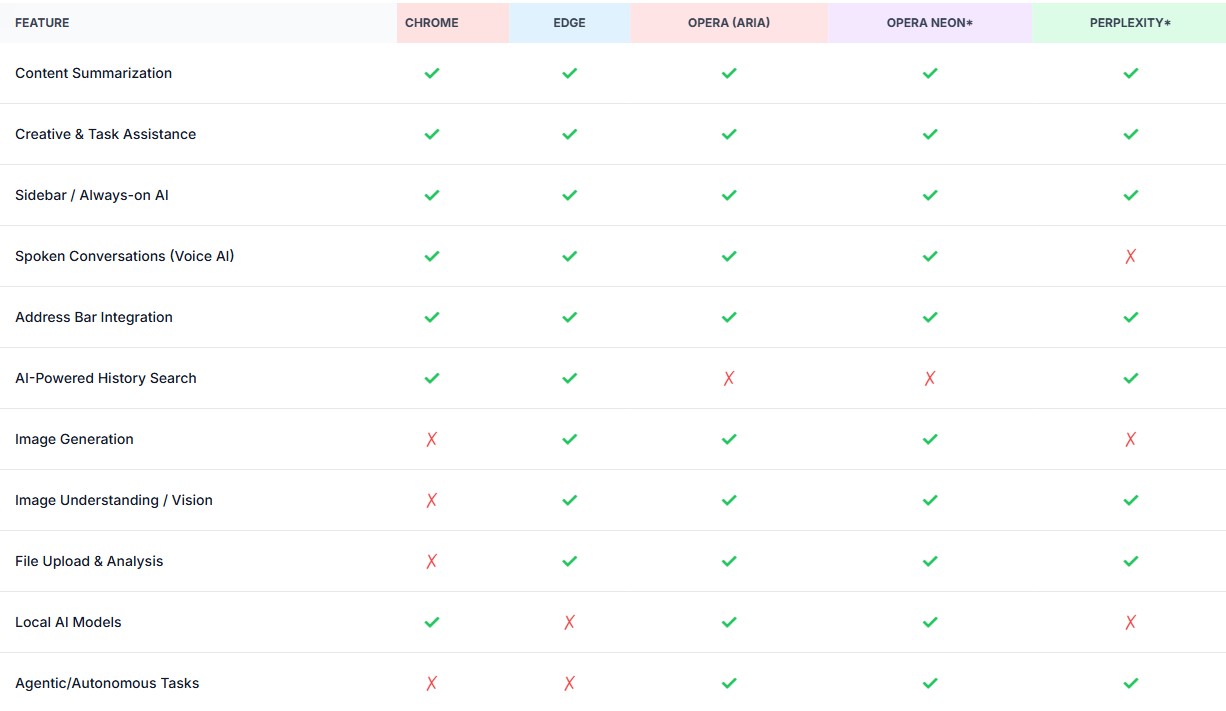Click the PERPLEXITY* column header
Image resolution: width=1226 pixels, height=711 pixels.
pyautogui.click(x=1130, y=23)
